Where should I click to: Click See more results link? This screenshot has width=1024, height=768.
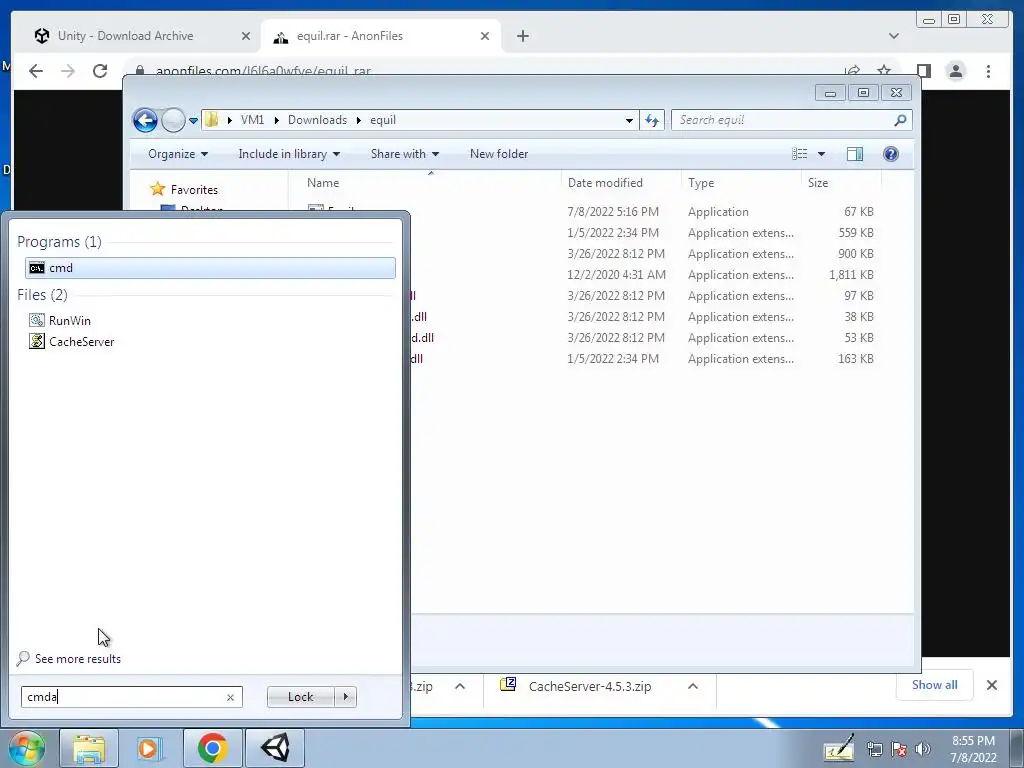[78, 659]
